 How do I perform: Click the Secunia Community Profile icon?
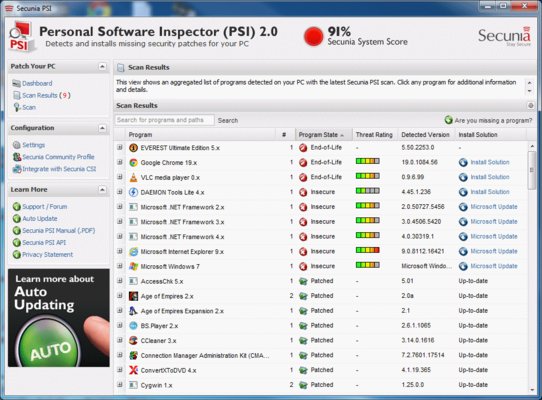(x=17, y=157)
